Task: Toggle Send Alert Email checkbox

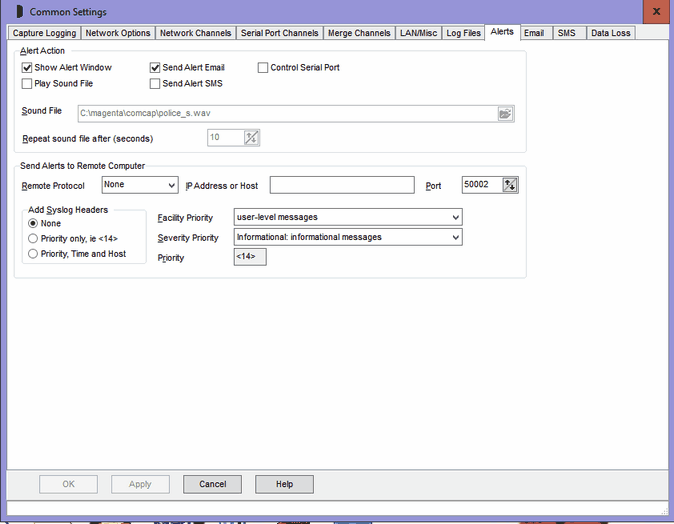Action: click(x=155, y=68)
